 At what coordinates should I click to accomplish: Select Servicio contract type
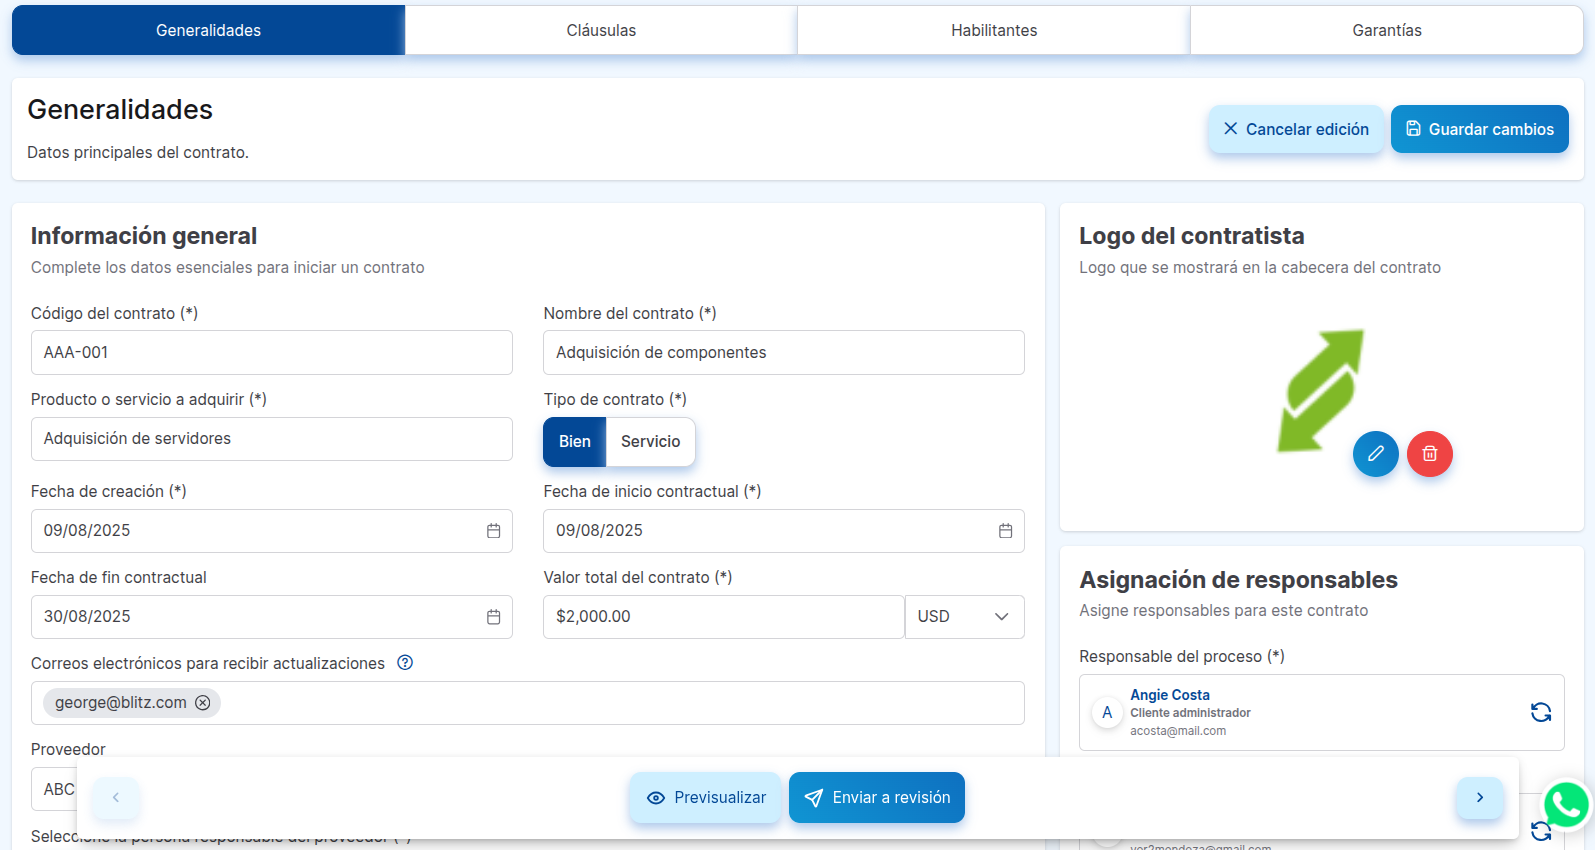click(x=650, y=442)
